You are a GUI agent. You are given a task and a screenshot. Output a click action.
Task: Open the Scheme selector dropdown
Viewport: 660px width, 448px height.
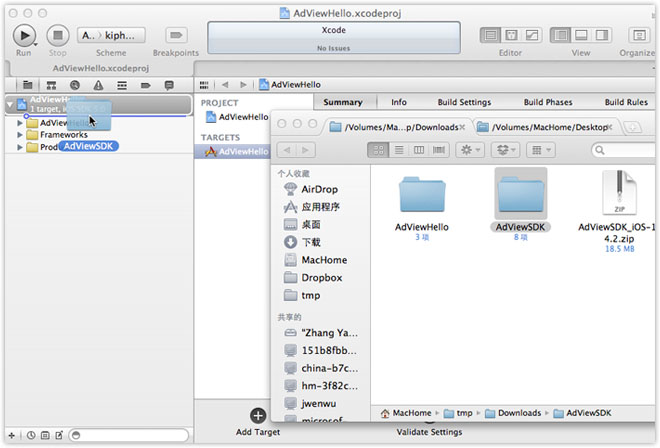coord(110,35)
